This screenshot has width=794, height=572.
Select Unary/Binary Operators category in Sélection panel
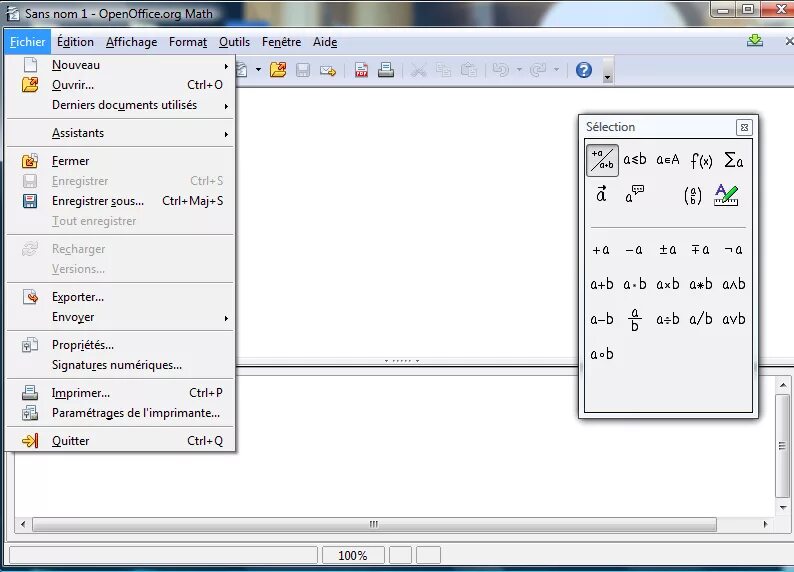[602, 160]
